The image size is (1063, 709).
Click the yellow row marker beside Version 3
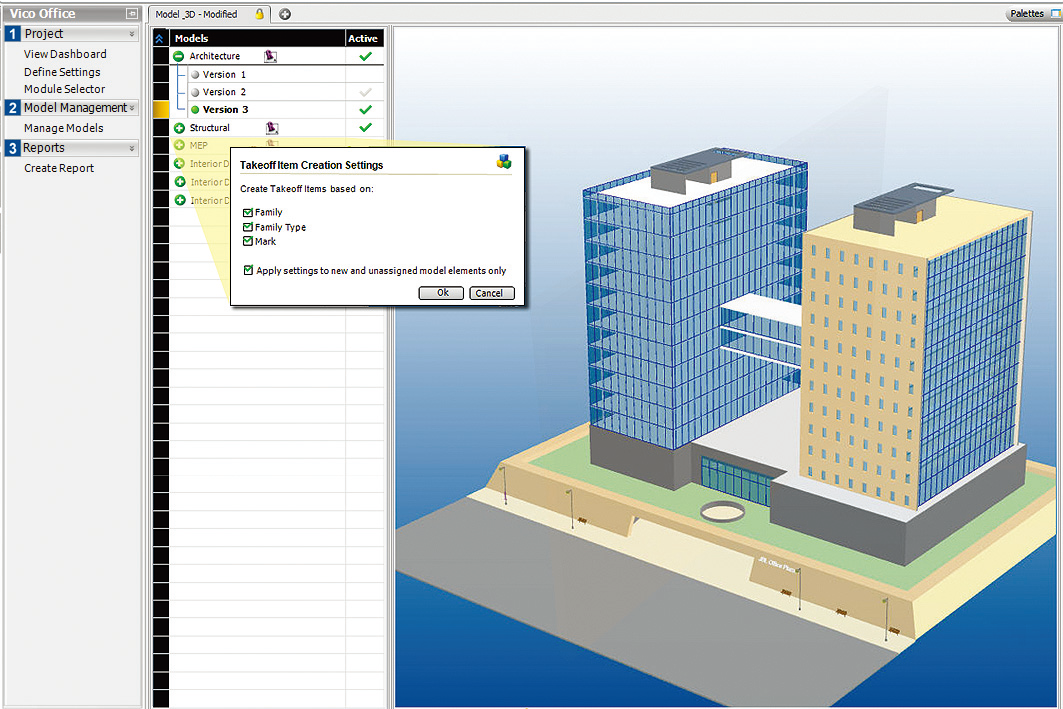click(x=161, y=110)
